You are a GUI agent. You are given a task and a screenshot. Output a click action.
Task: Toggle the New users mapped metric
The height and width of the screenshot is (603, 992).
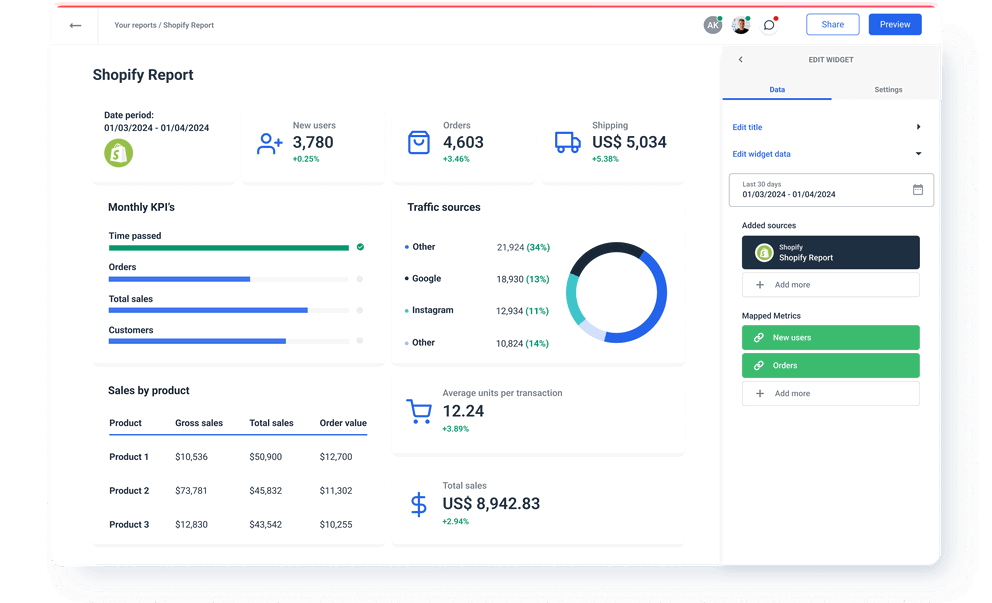[x=830, y=337]
